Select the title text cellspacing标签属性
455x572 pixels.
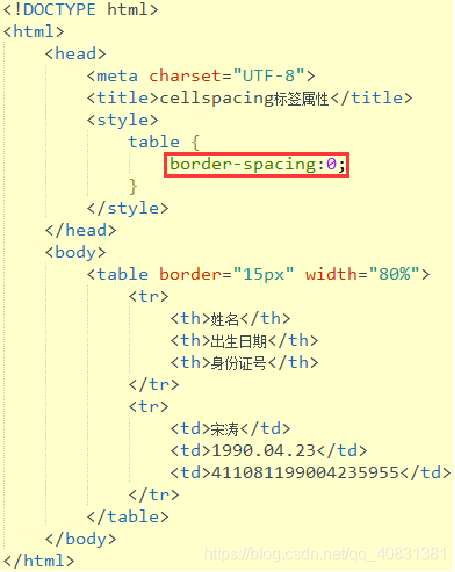click(x=244, y=98)
